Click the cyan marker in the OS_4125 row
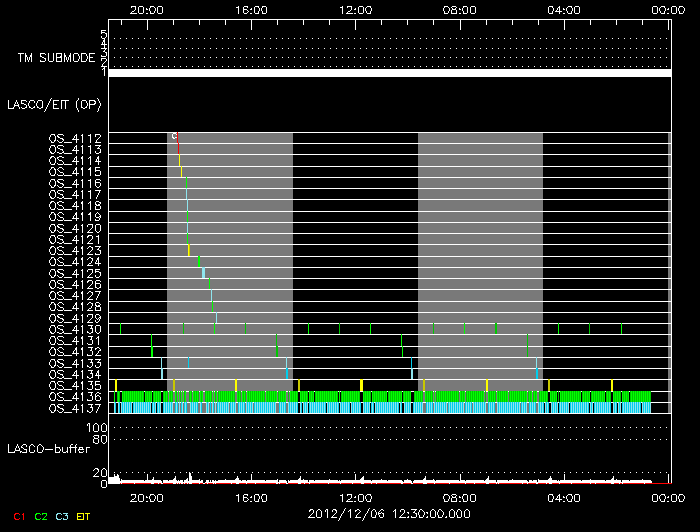700x532 pixels. point(203,273)
